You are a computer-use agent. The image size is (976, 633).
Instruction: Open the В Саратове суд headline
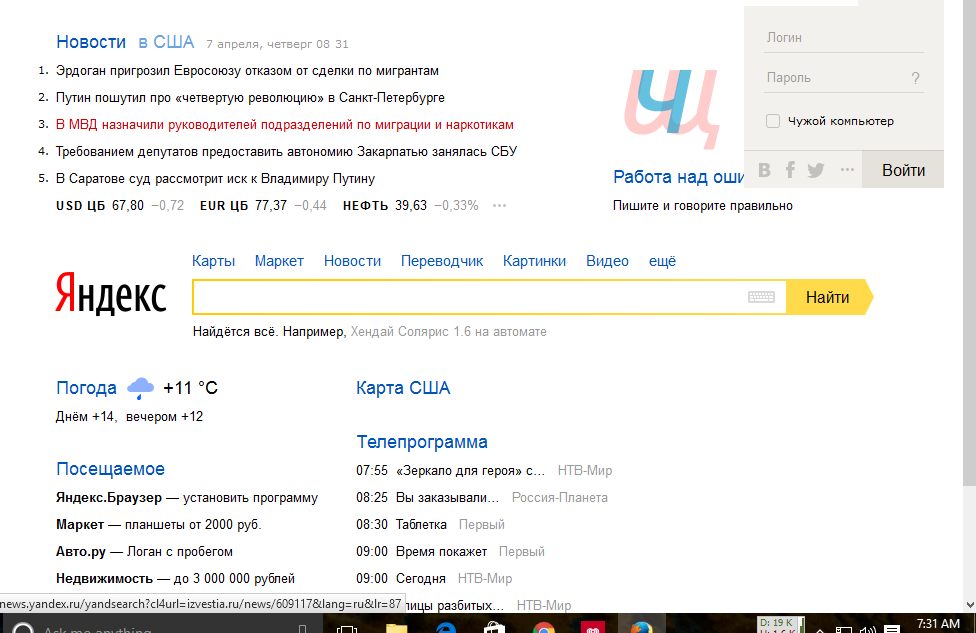(x=215, y=179)
